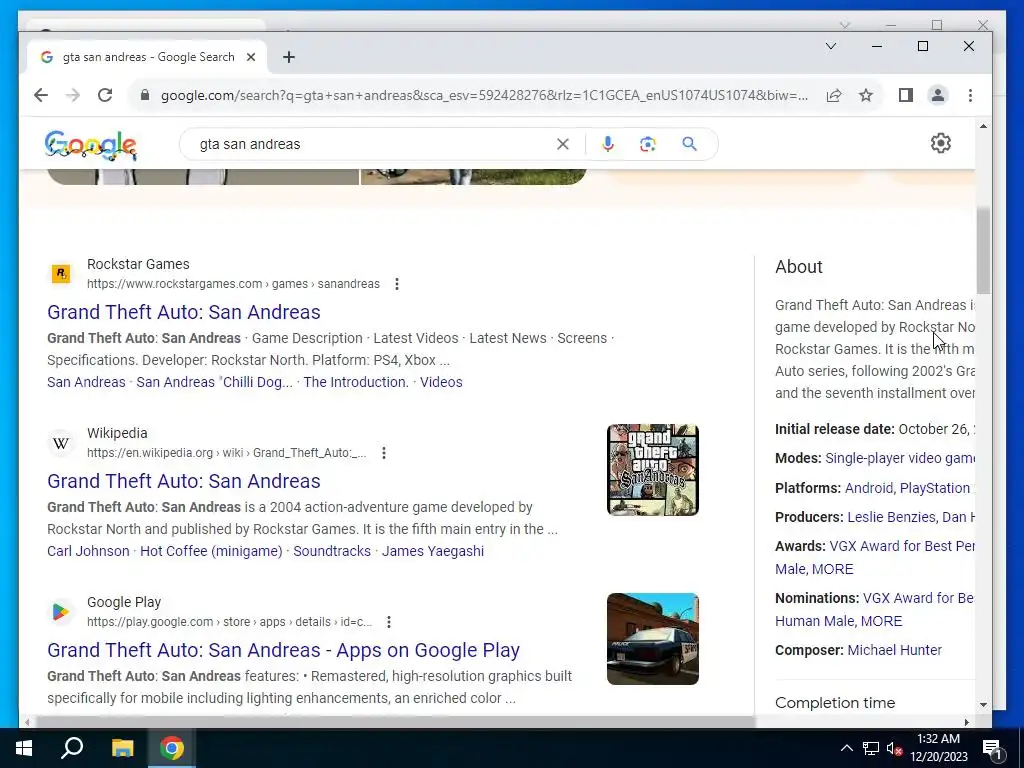Click the San Andreas sitelink under Rockstar
This screenshot has width=1024, height=768.
click(86, 382)
